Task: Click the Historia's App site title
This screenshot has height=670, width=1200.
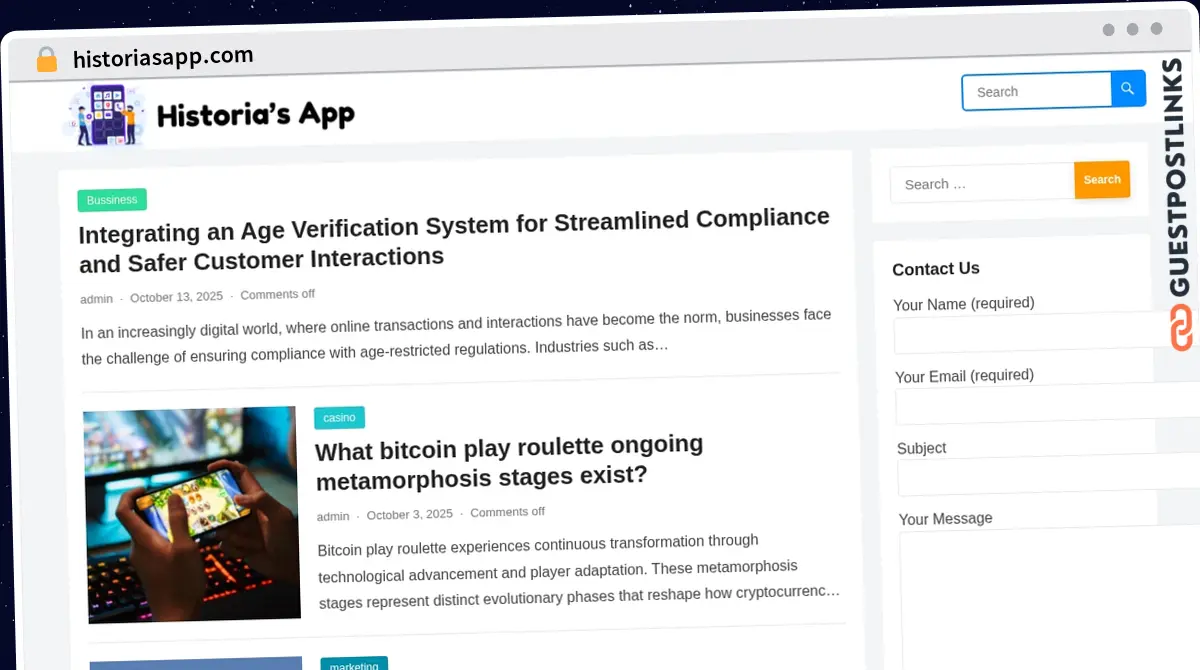Action: coord(256,115)
